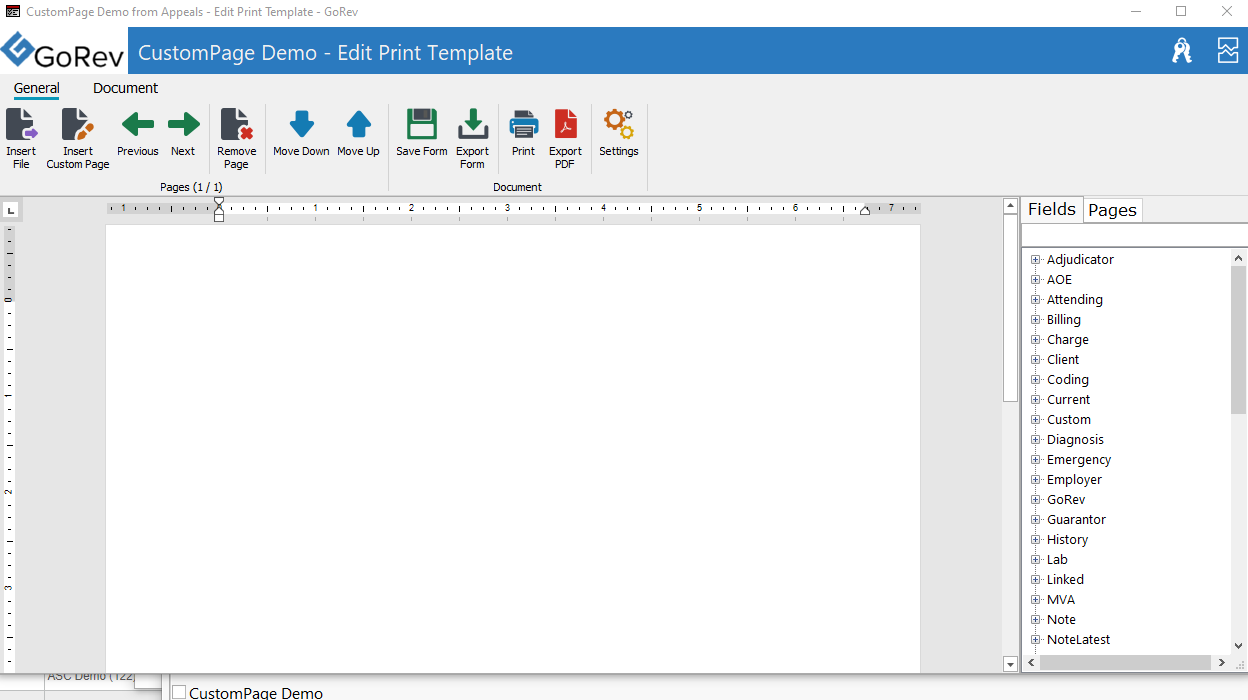The image size is (1248, 700).
Task: Click inside the blank document page
Action: [513, 448]
